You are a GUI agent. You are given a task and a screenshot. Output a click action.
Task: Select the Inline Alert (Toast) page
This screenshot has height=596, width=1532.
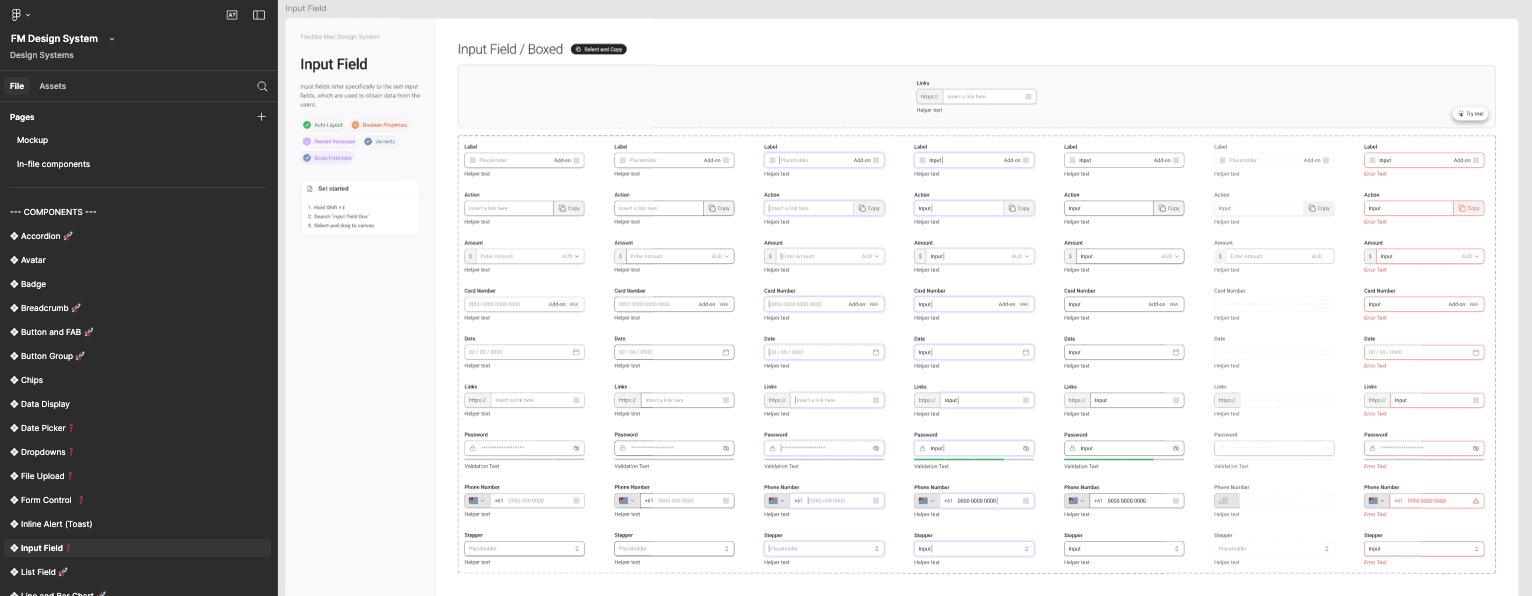(138, 524)
